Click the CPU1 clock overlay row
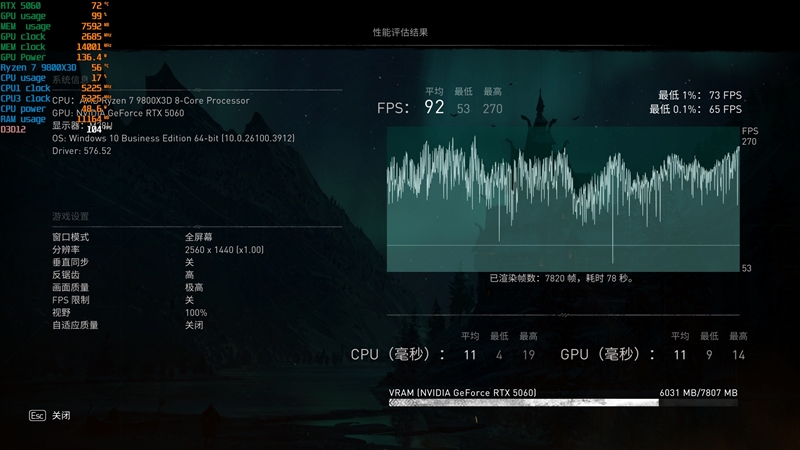 click(x=56, y=88)
